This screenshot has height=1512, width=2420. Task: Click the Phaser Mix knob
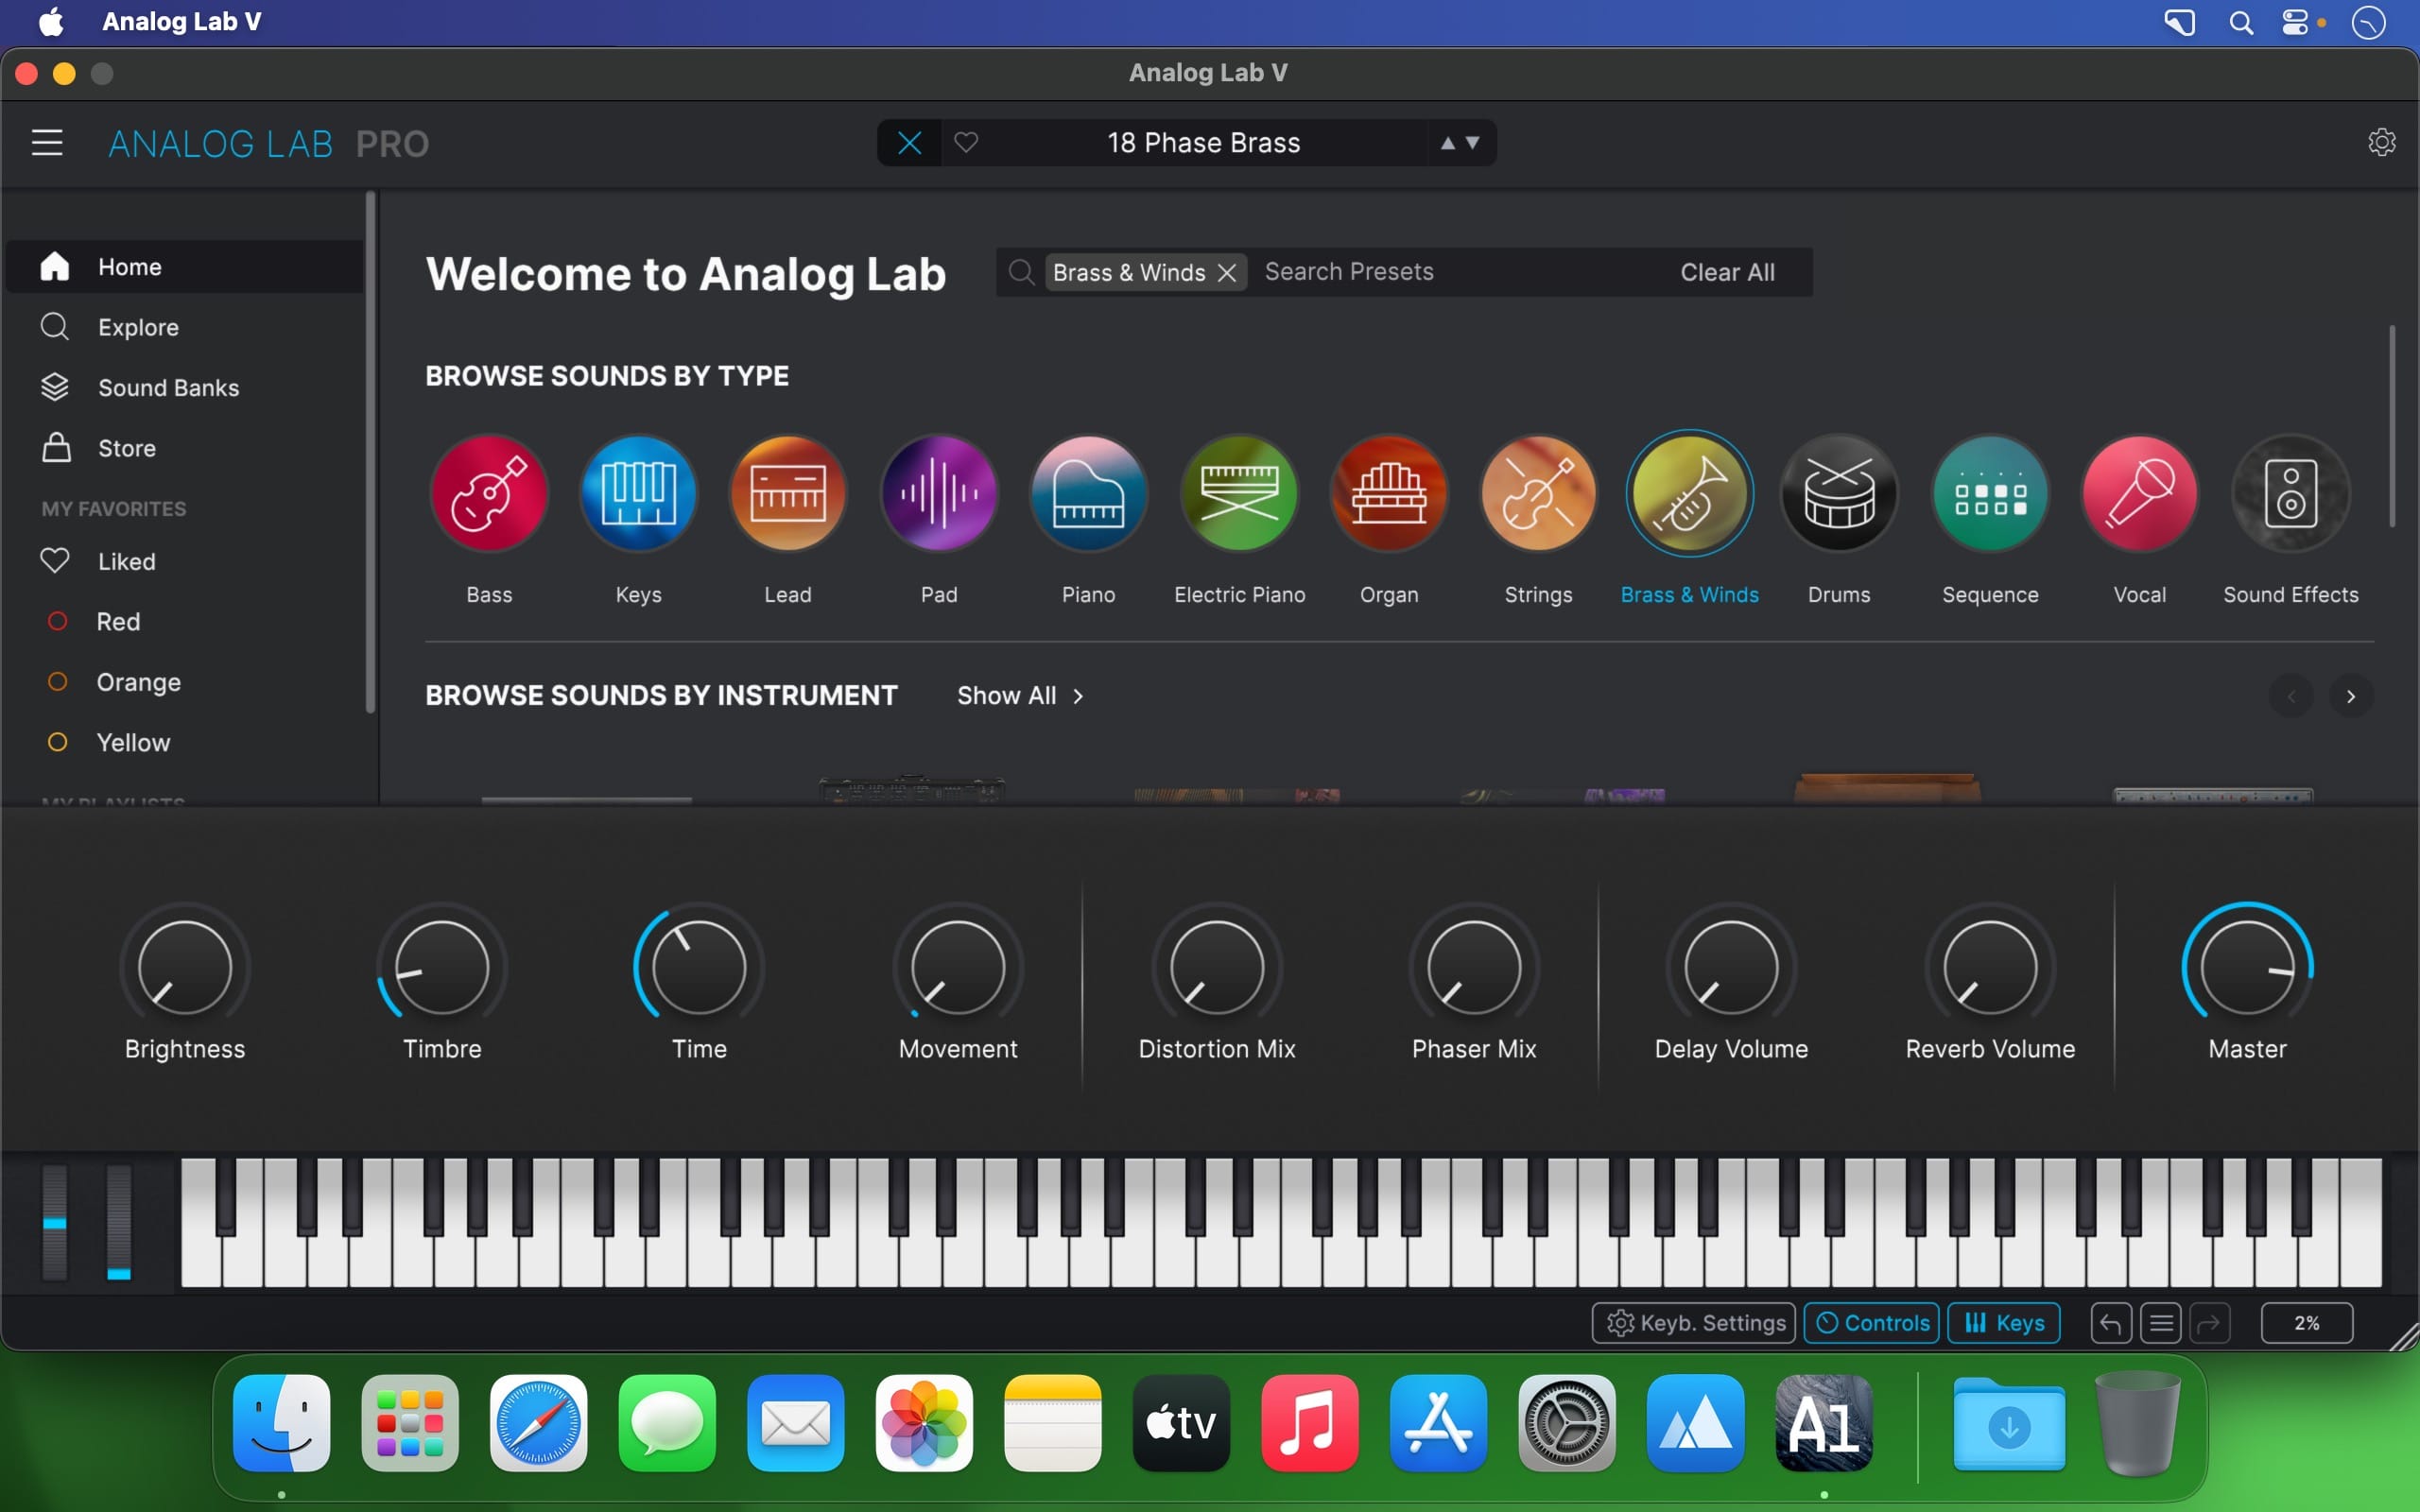pos(1474,967)
